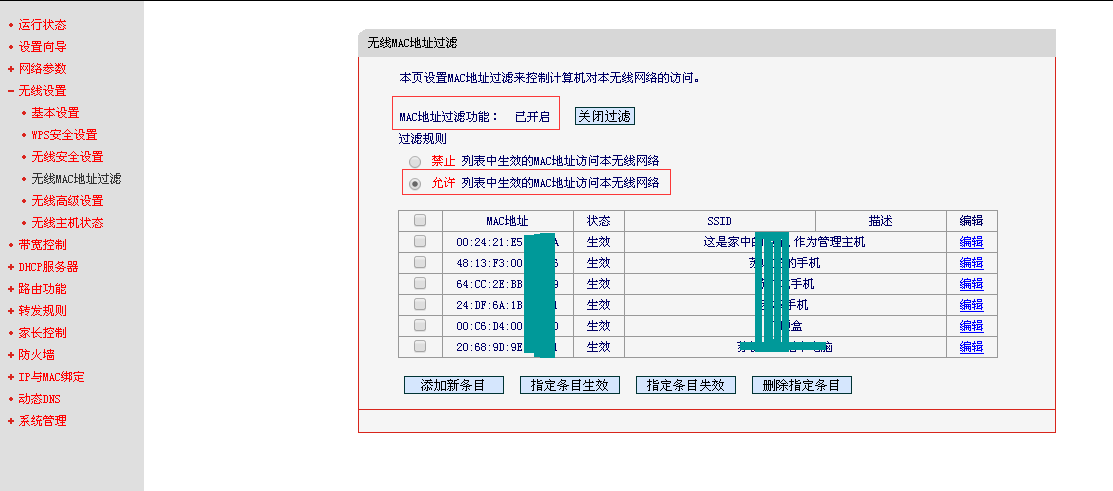Select the 允许 filter rule radio button
Image resolution: width=1113 pixels, height=491 pixels.
pos(415,184)
